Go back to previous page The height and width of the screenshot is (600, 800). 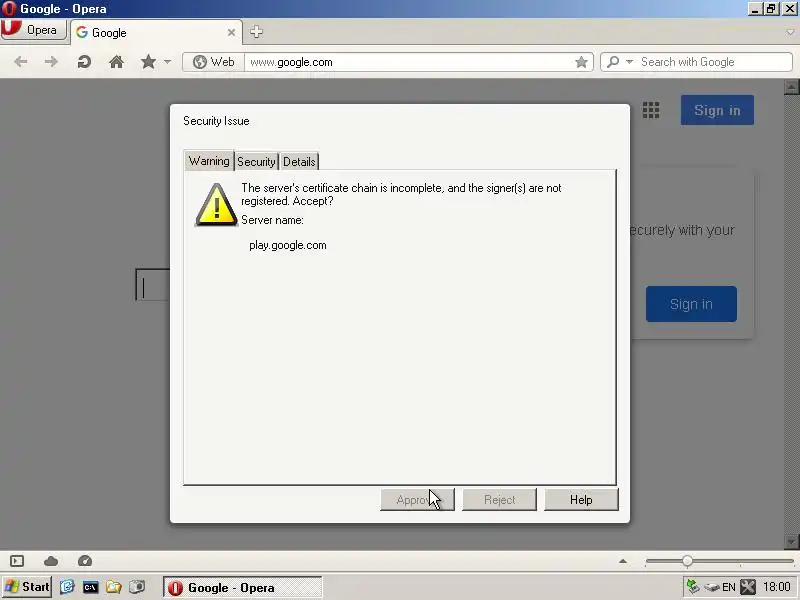click(21, 62)
